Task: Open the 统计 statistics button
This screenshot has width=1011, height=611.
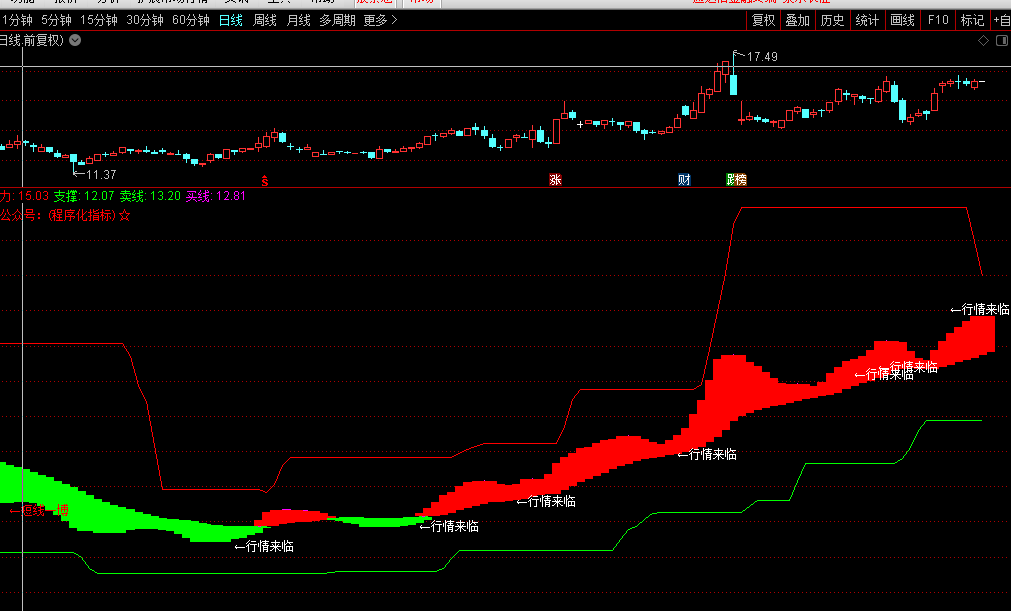Action: pos(867,20)
